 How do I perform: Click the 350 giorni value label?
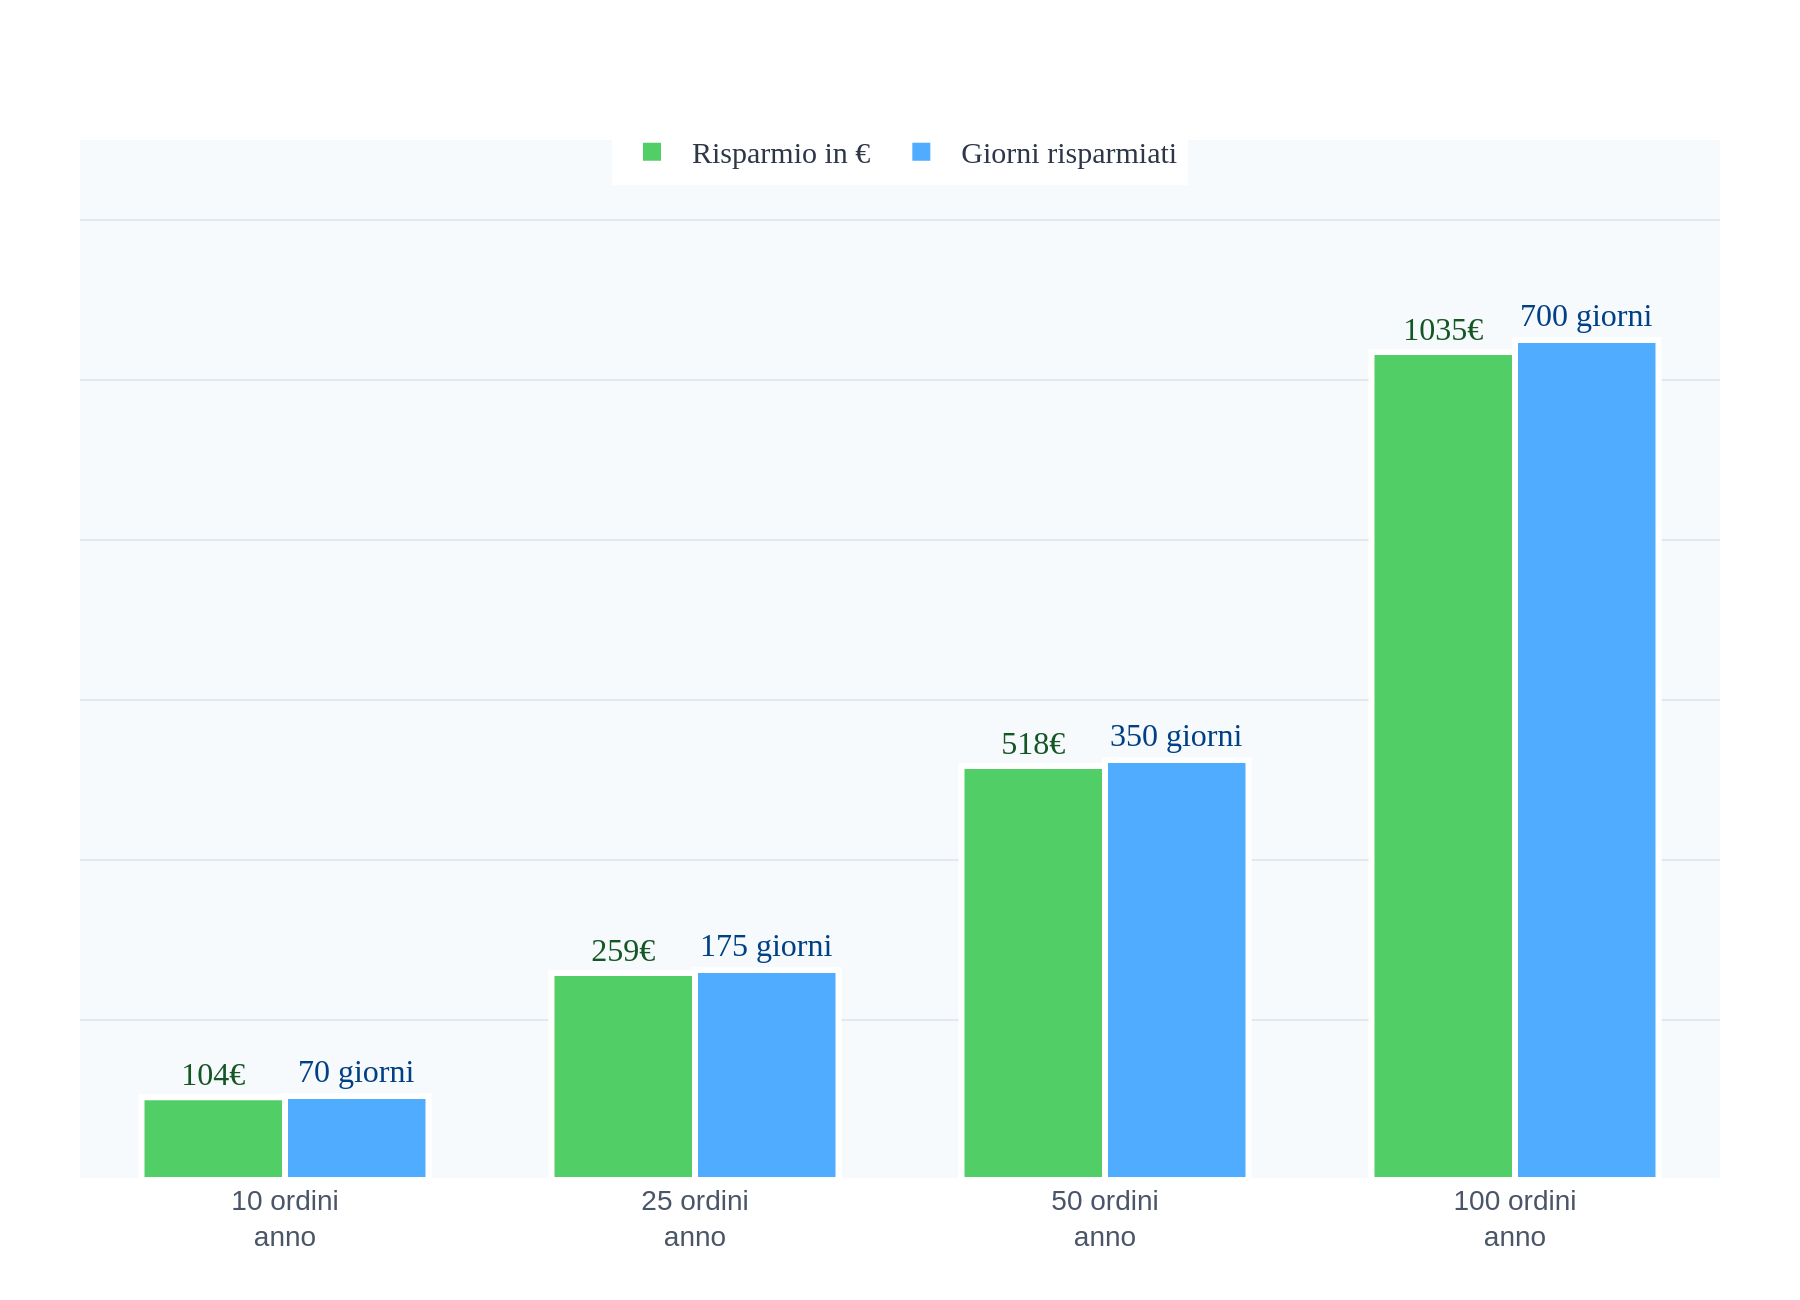[1176, 736]
